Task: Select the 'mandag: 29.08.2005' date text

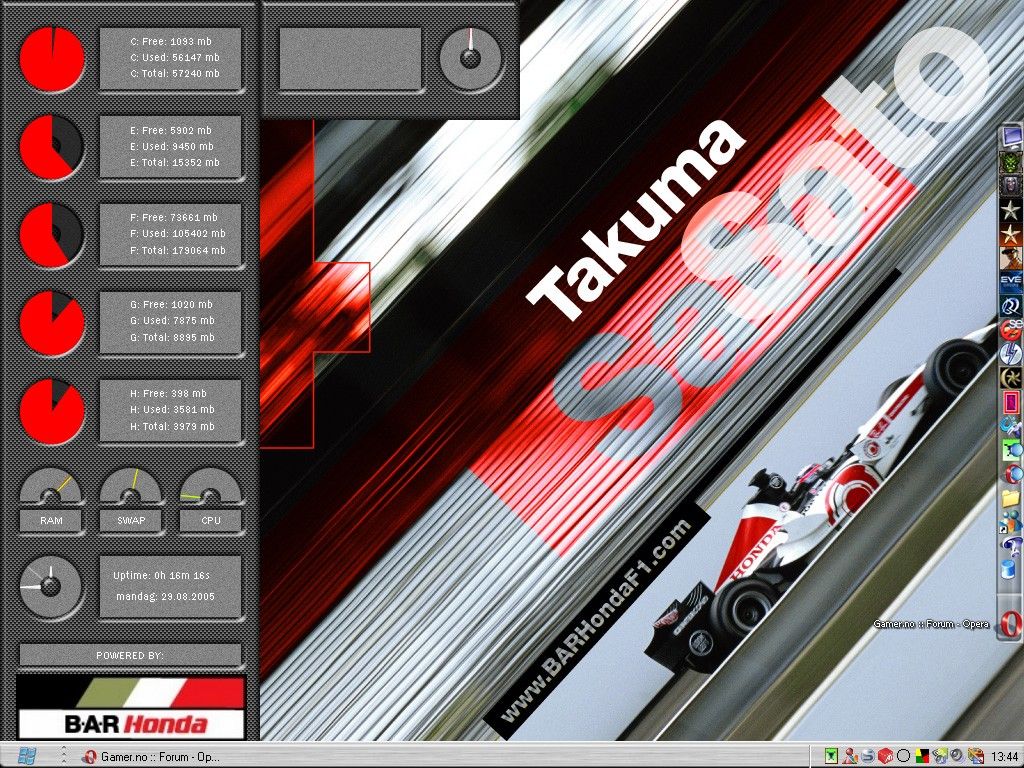Action: pos(165,596)
